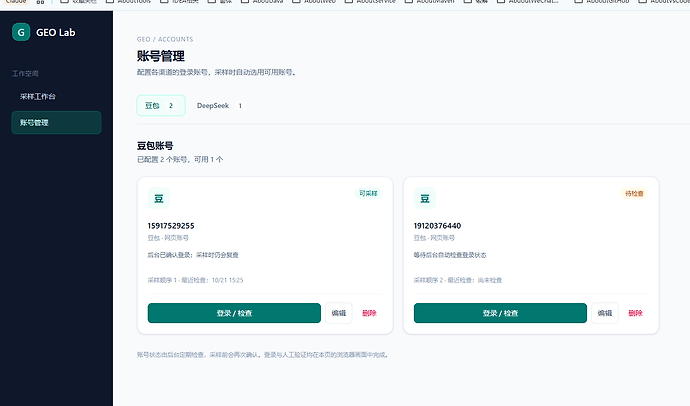
Task: Click 登录 / 检查 for account 19120376440
Action: (x=500, y=313)
